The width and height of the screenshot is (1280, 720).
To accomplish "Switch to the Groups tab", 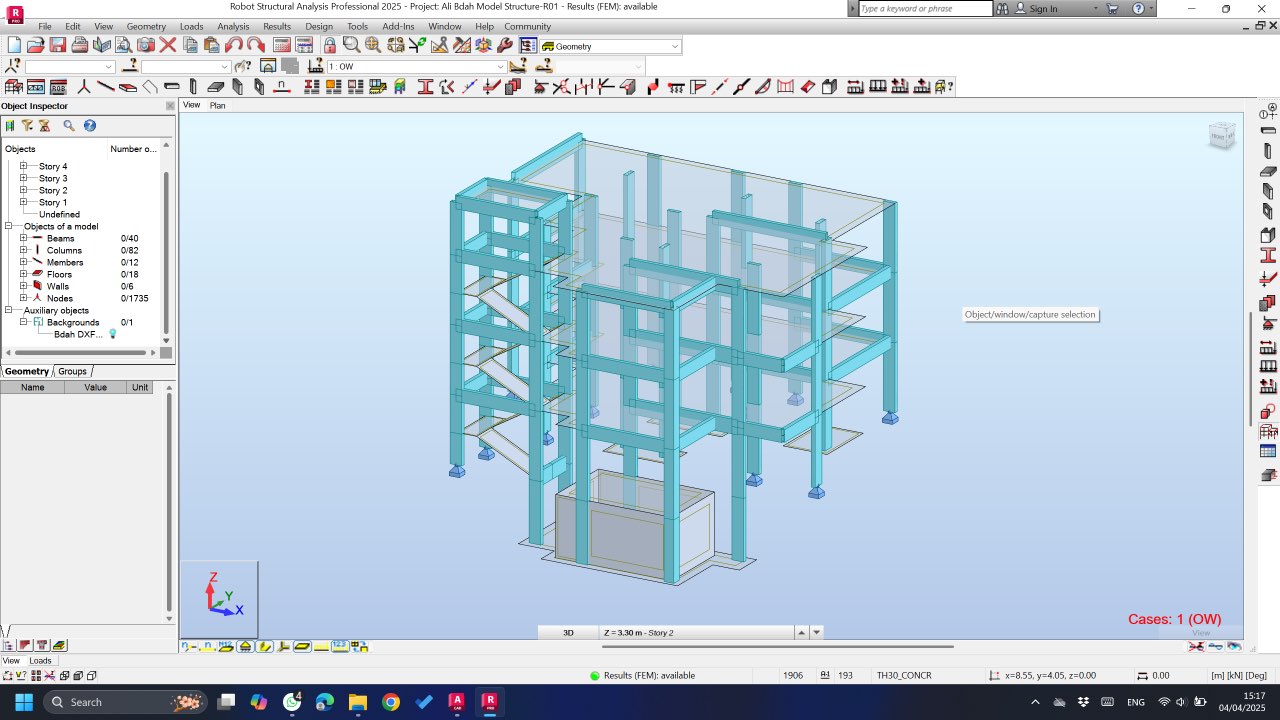I will (x=72, y=371).
